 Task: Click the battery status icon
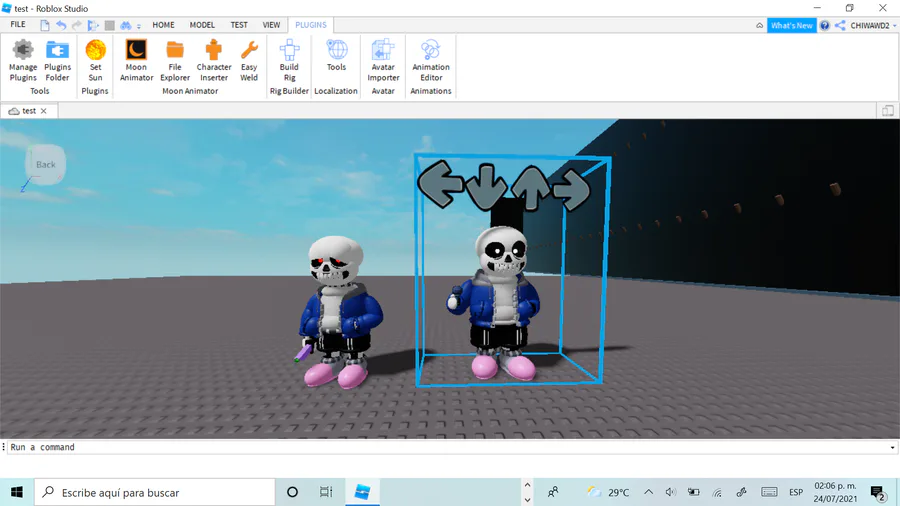point(694,492)
